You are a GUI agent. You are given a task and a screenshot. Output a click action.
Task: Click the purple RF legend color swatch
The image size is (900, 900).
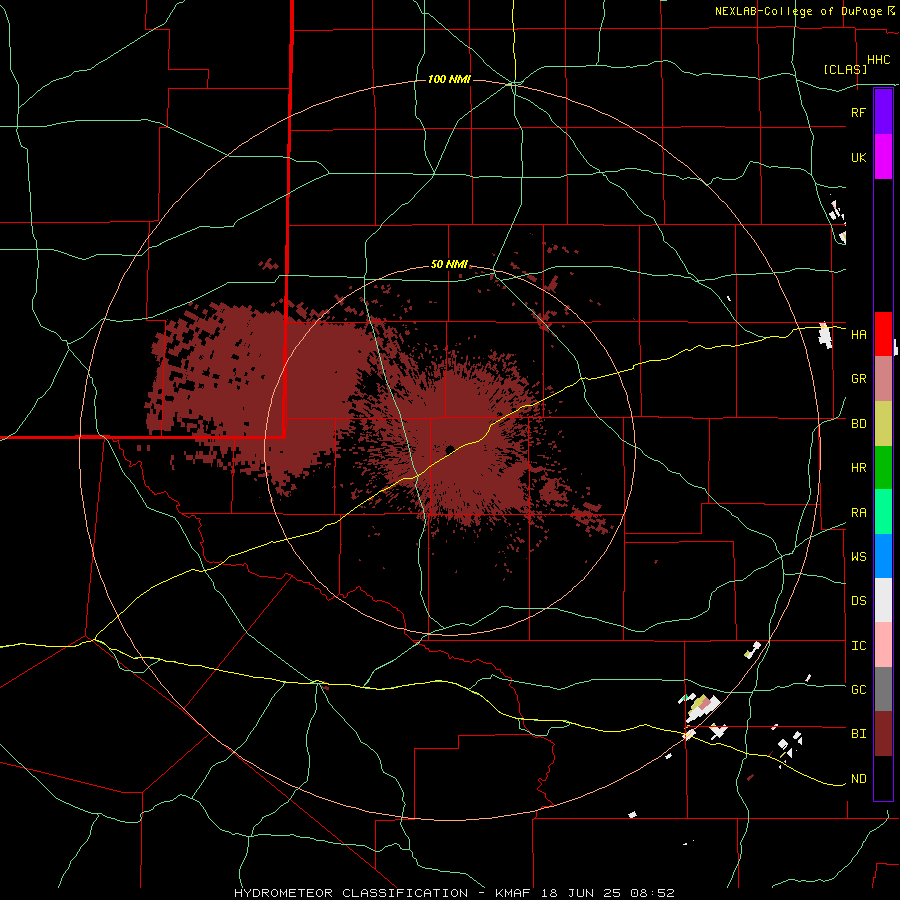click(883, 112)
